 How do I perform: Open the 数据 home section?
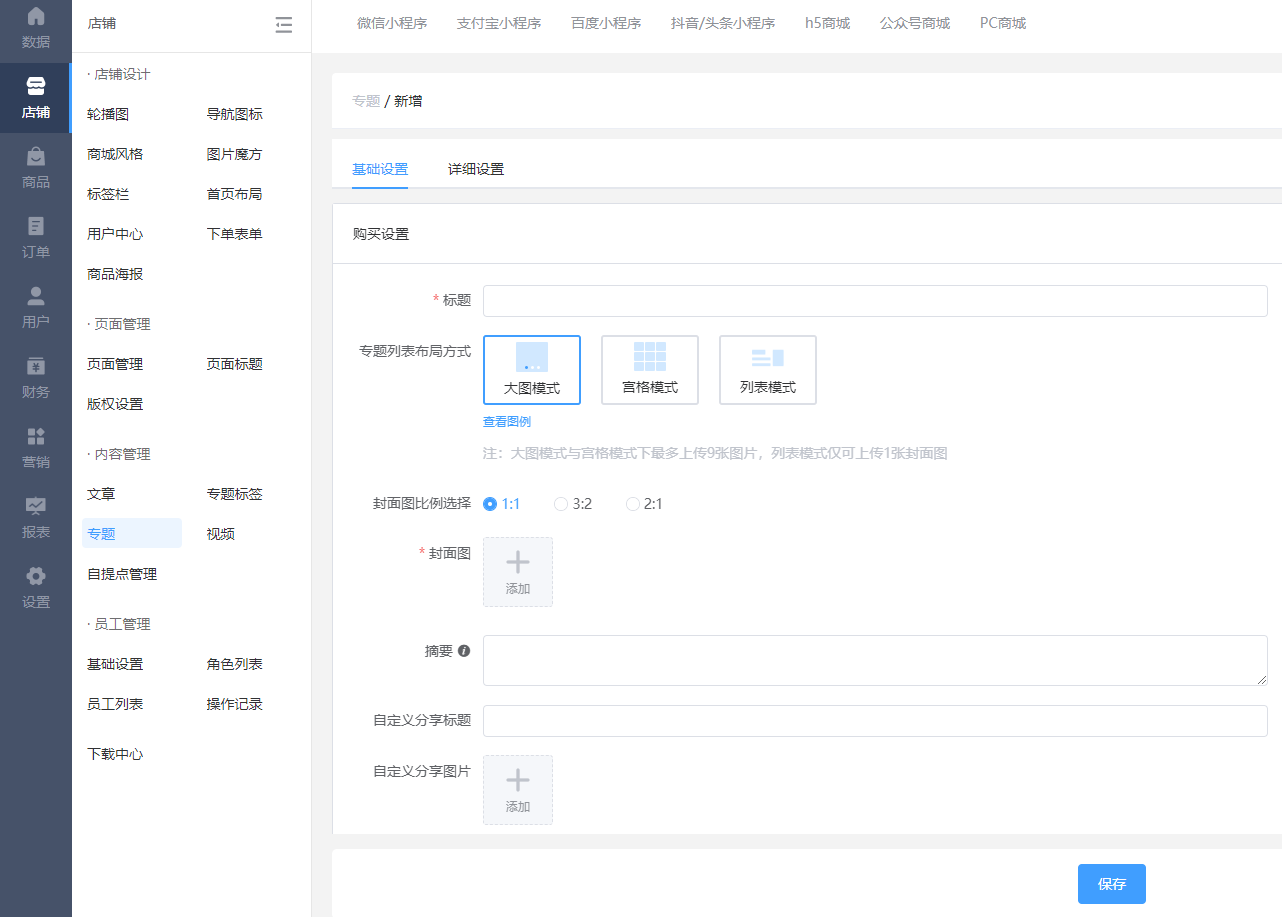point(36,28)
